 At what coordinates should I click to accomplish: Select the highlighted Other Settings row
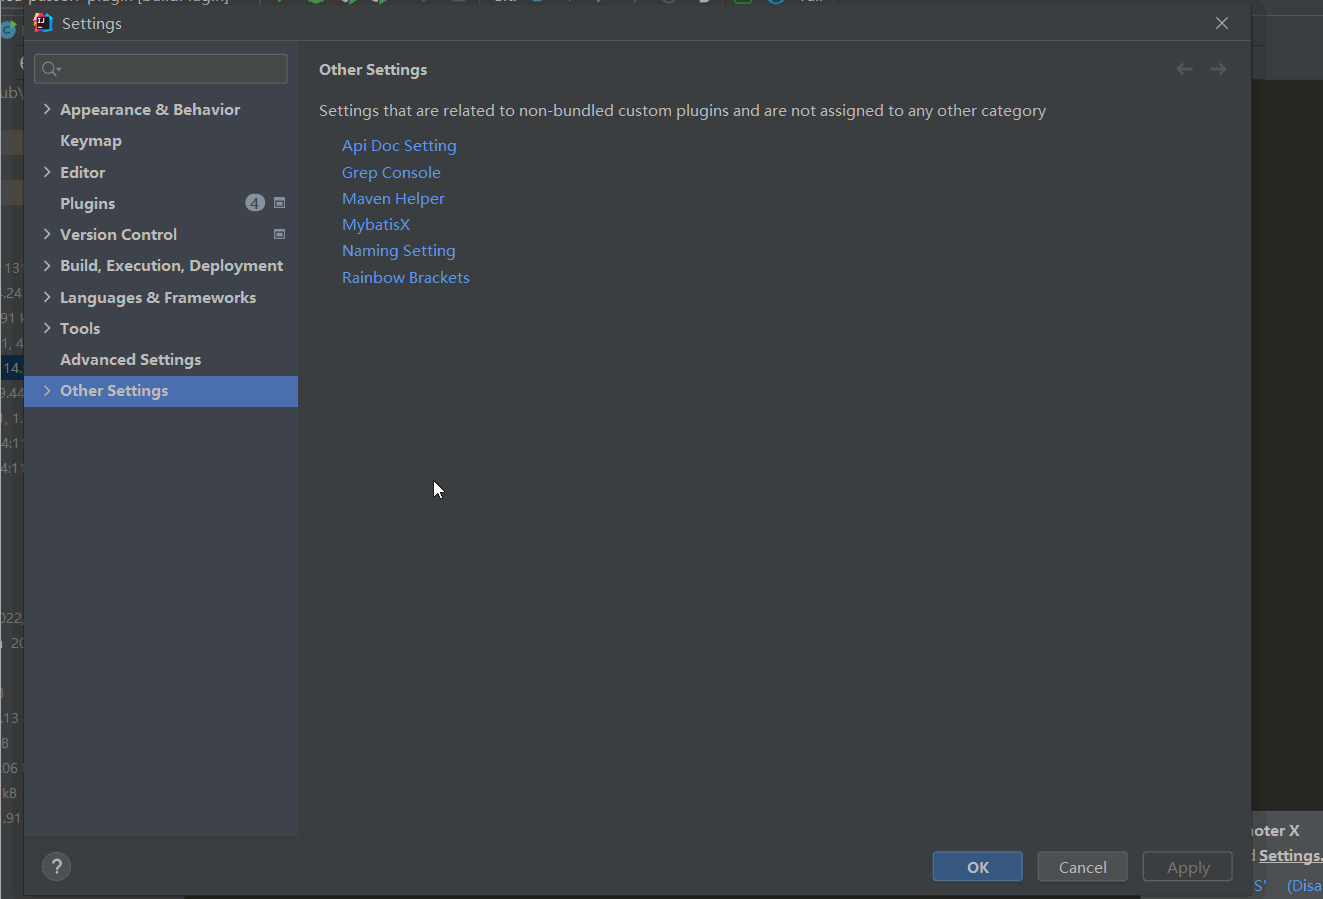tap(161, 391)
